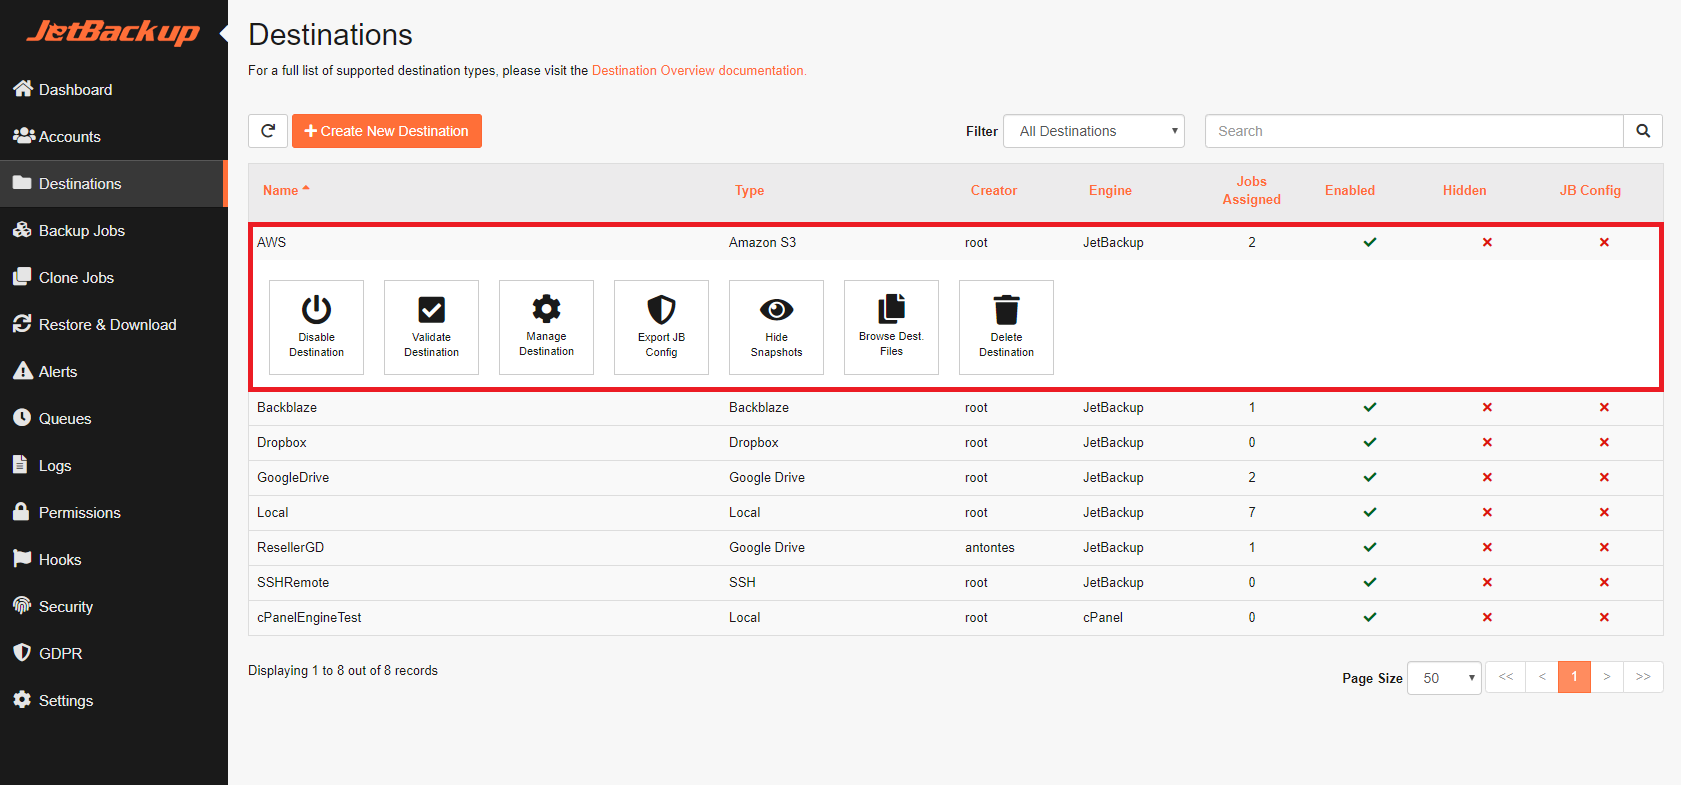This screenshot has height=785, width=1681.
Task: Open Restore & Download section
Action: pyautogui.click(x=114, y=324)
